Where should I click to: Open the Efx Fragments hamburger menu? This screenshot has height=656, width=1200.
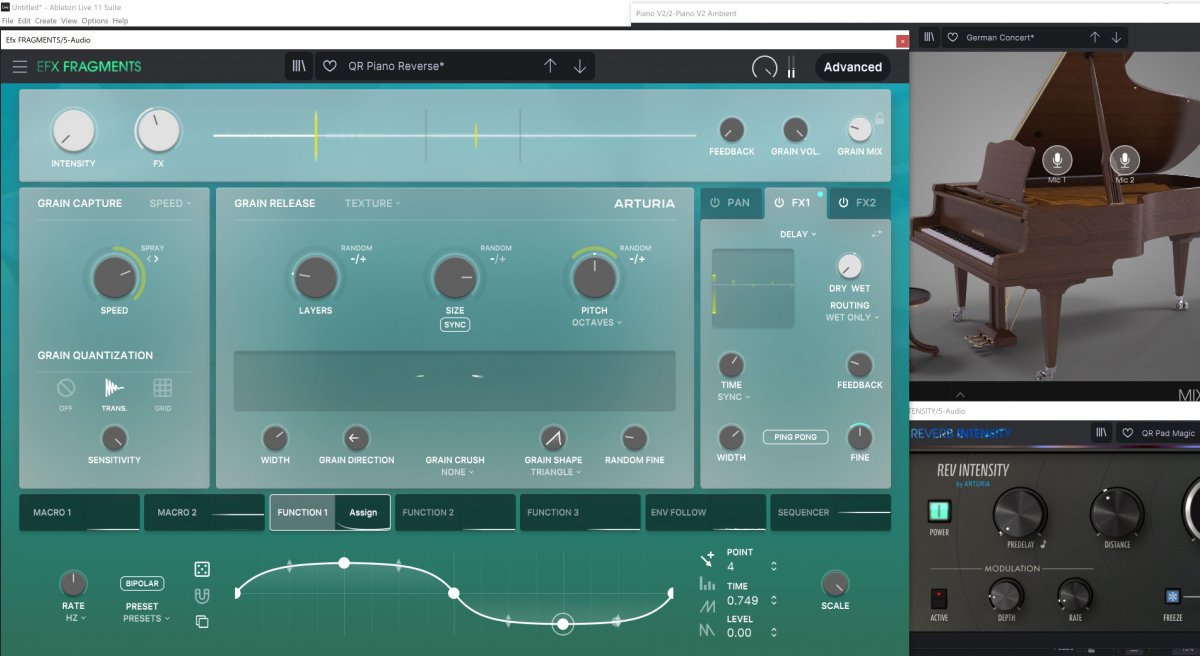coord(20,67)
